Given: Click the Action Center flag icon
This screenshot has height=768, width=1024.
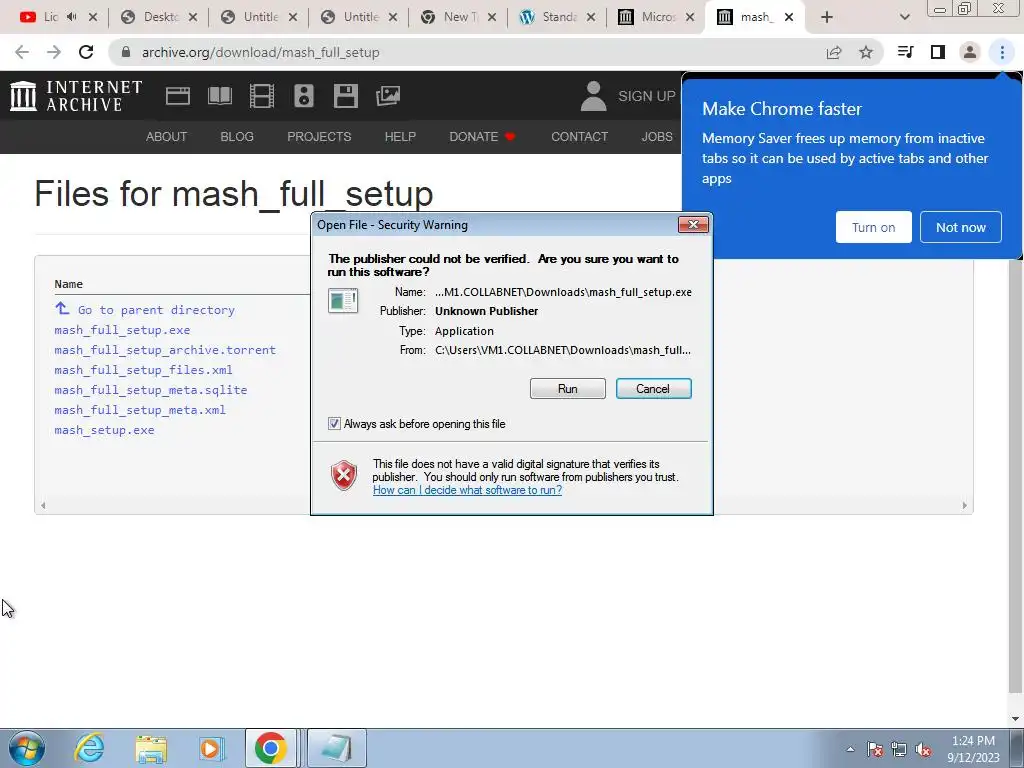Looking at the screenshot, I should pos(875,749).
